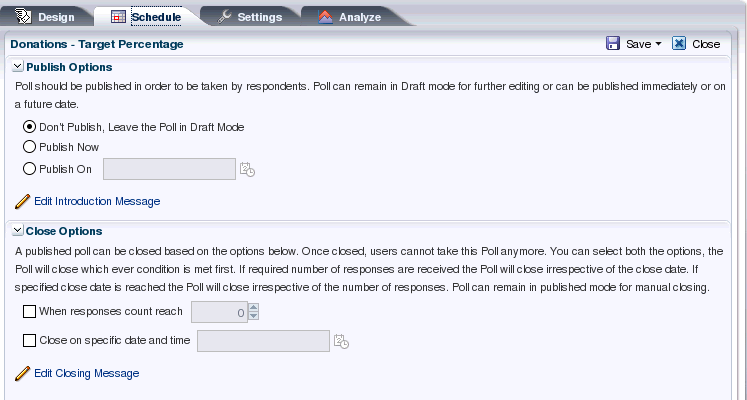747x400 pixels.
Task: Select the Publish On radio button
Action: [x=30, y=169]
